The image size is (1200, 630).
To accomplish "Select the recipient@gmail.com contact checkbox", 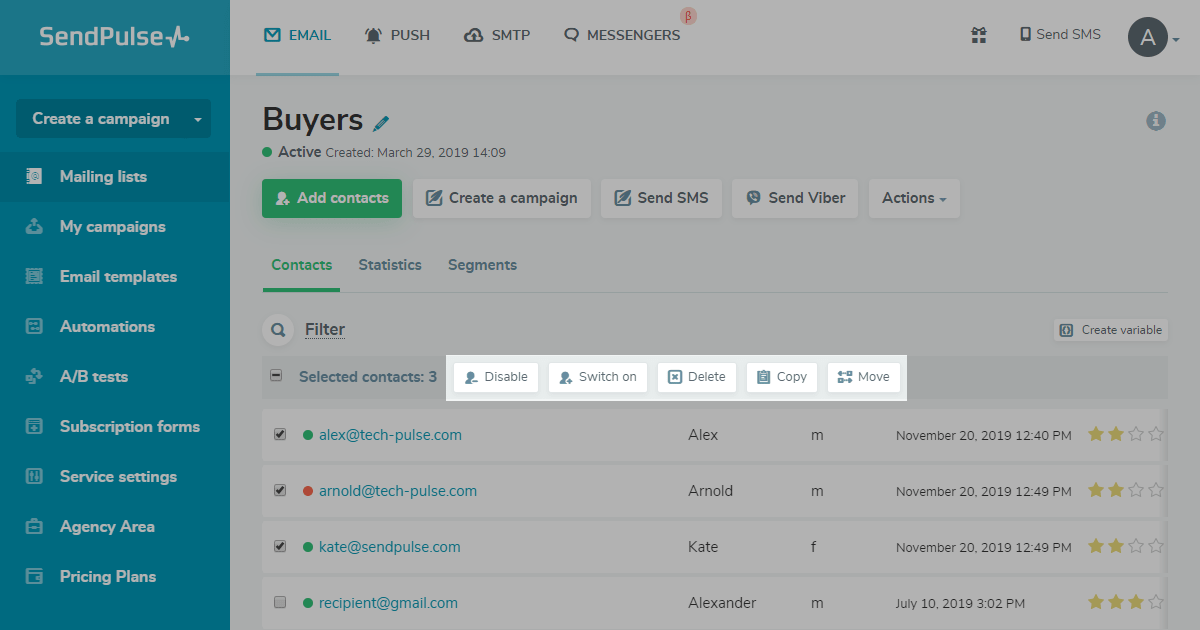I will click(x=280, y=603).
